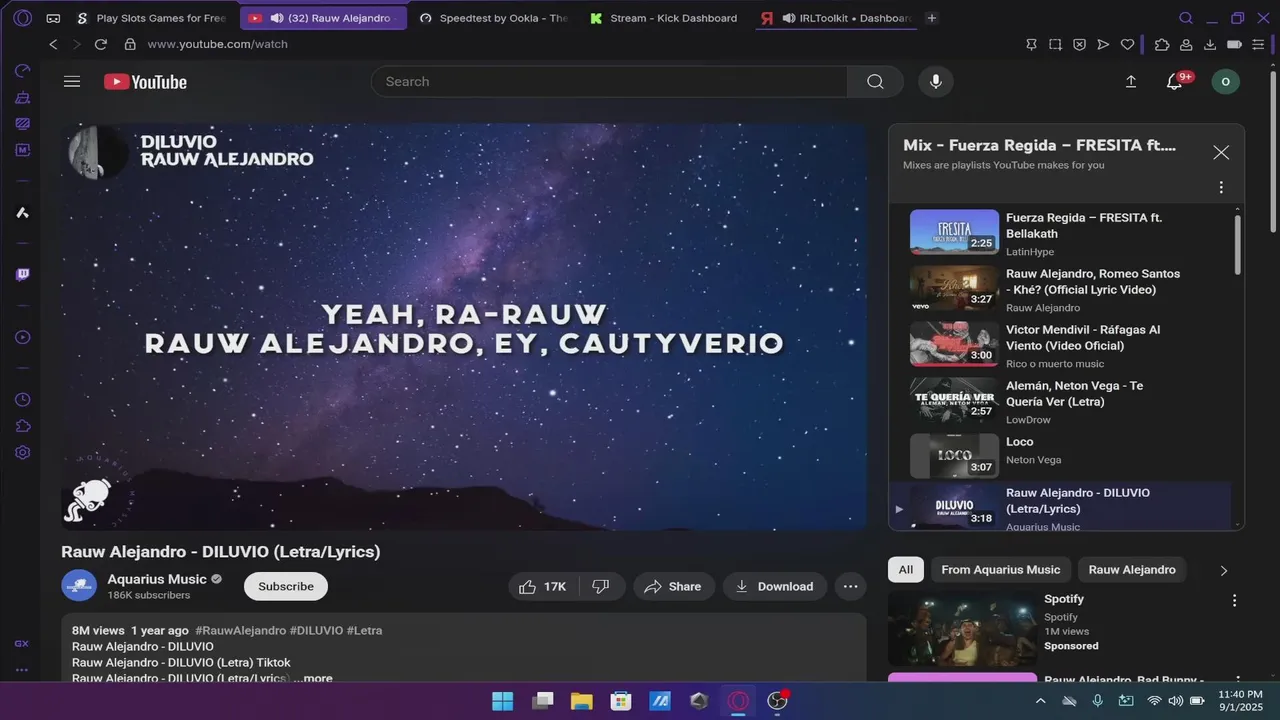This screenshot has width=1280, height=720.
Task: Show hidden system tray icons chevron
Action: click(1041, 701)
